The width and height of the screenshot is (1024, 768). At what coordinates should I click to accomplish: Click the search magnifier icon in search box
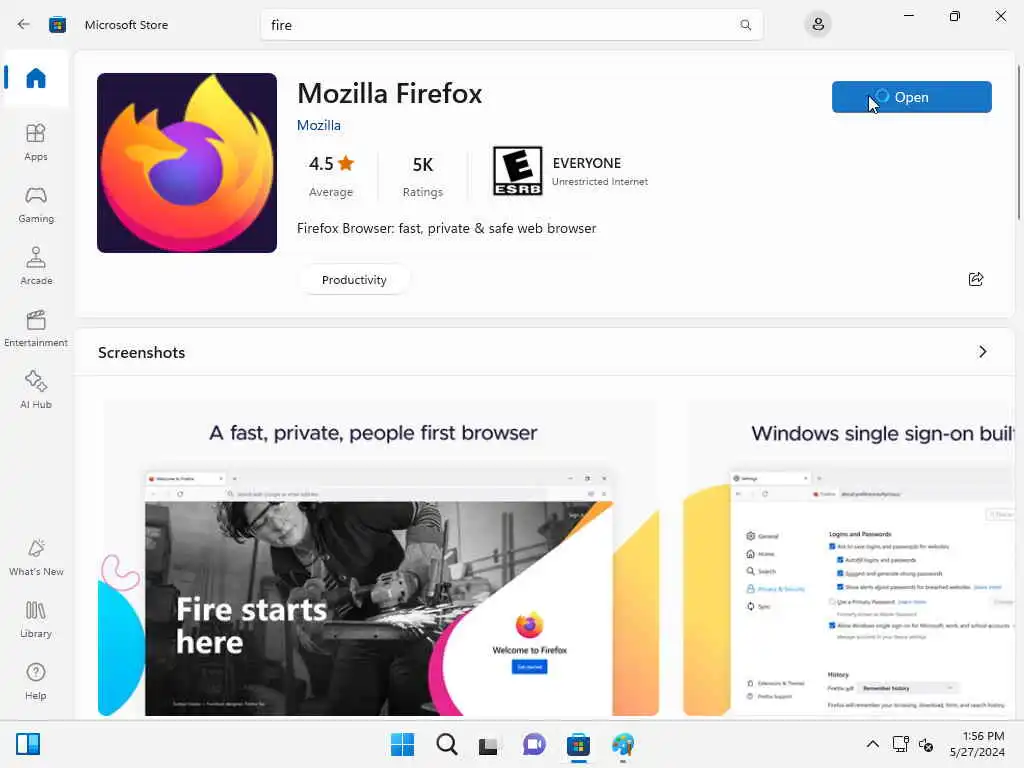tap(745, 25)
